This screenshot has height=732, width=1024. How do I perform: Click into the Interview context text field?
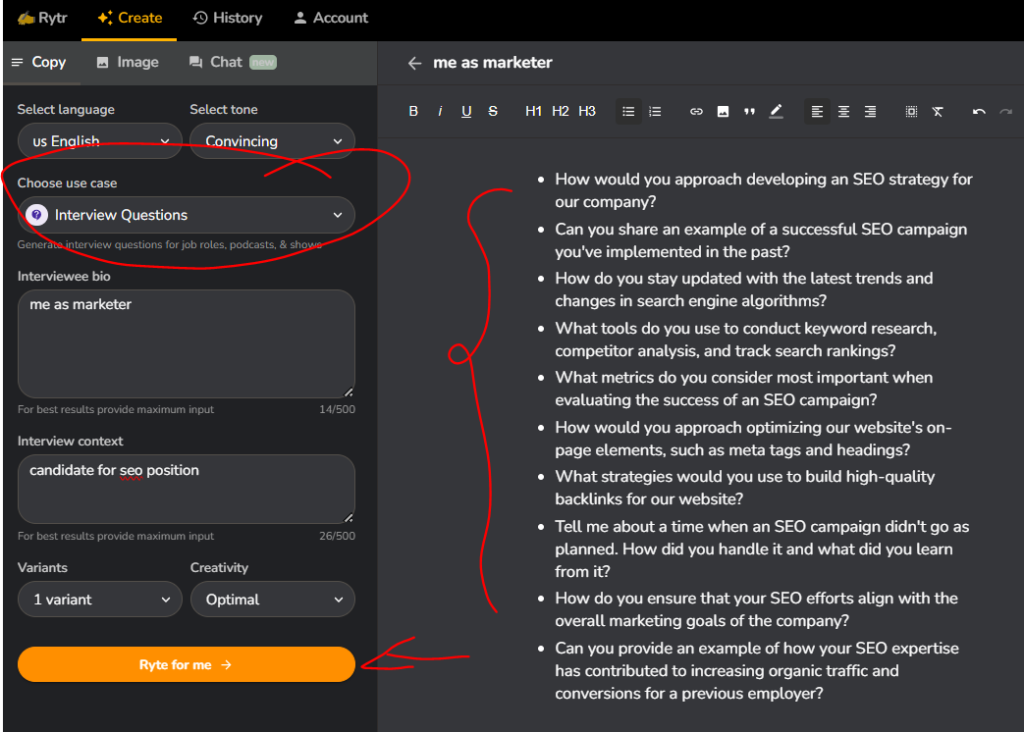tap(186, 489)
